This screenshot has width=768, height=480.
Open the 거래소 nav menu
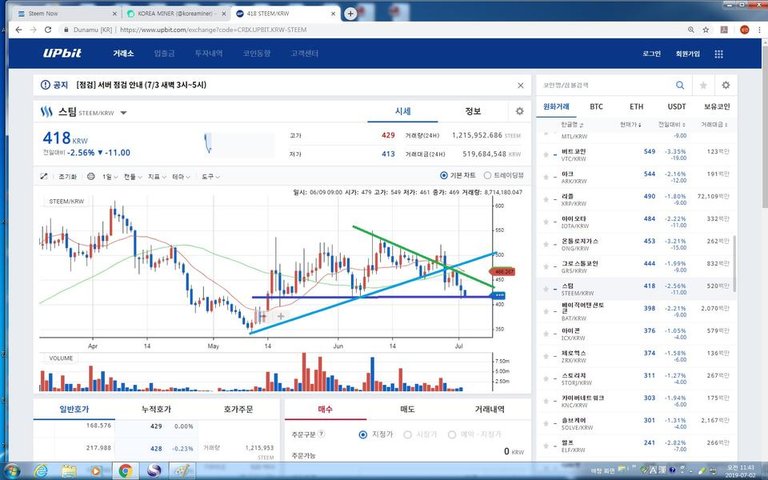tap(123, 53)
